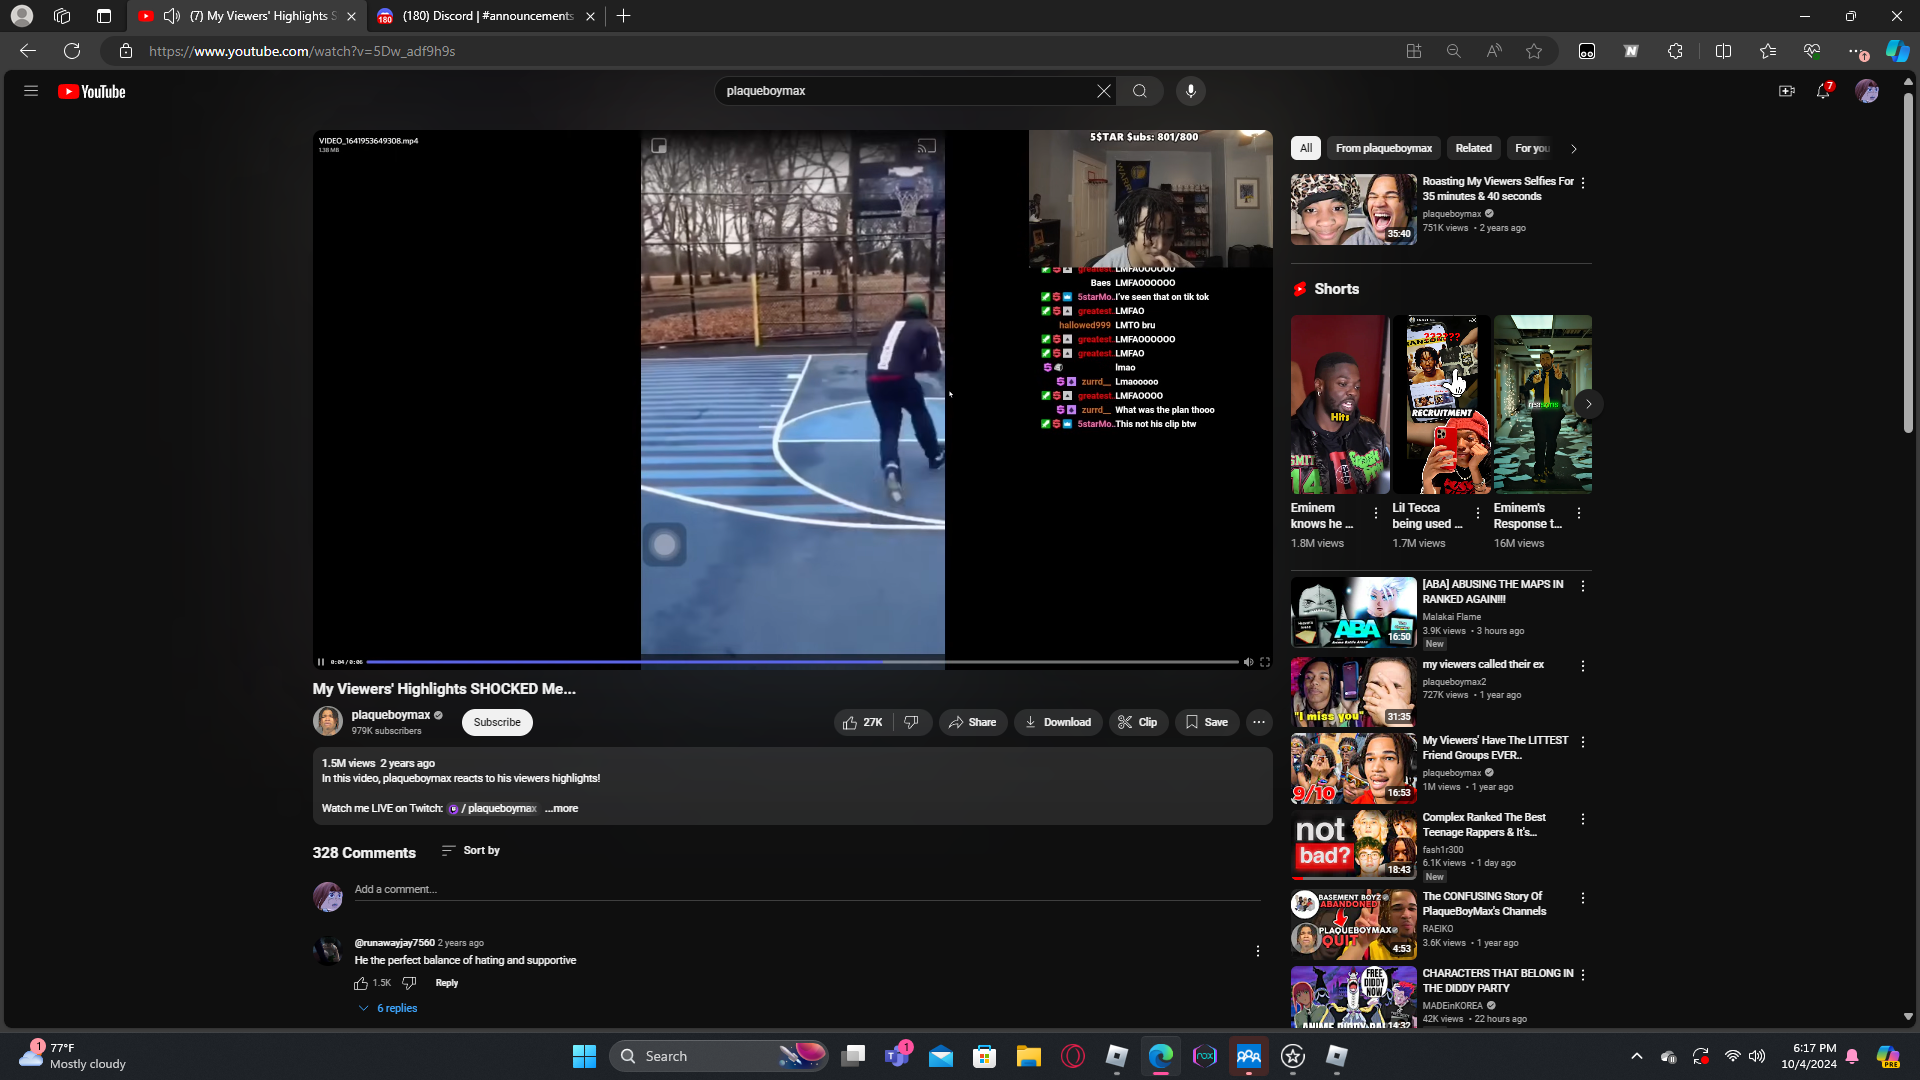Download the video
Screen dimensions: 1920x1080
1058,722
